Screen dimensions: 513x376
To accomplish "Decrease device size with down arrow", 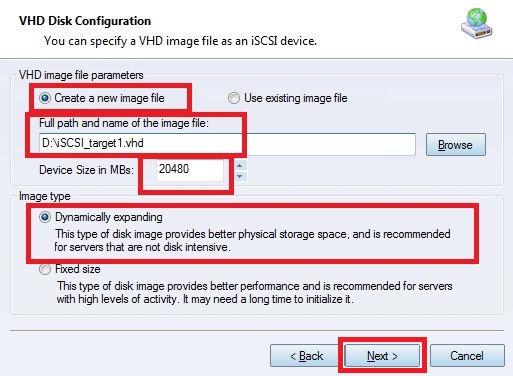I will pyautogui.click(x=239, y=176).
